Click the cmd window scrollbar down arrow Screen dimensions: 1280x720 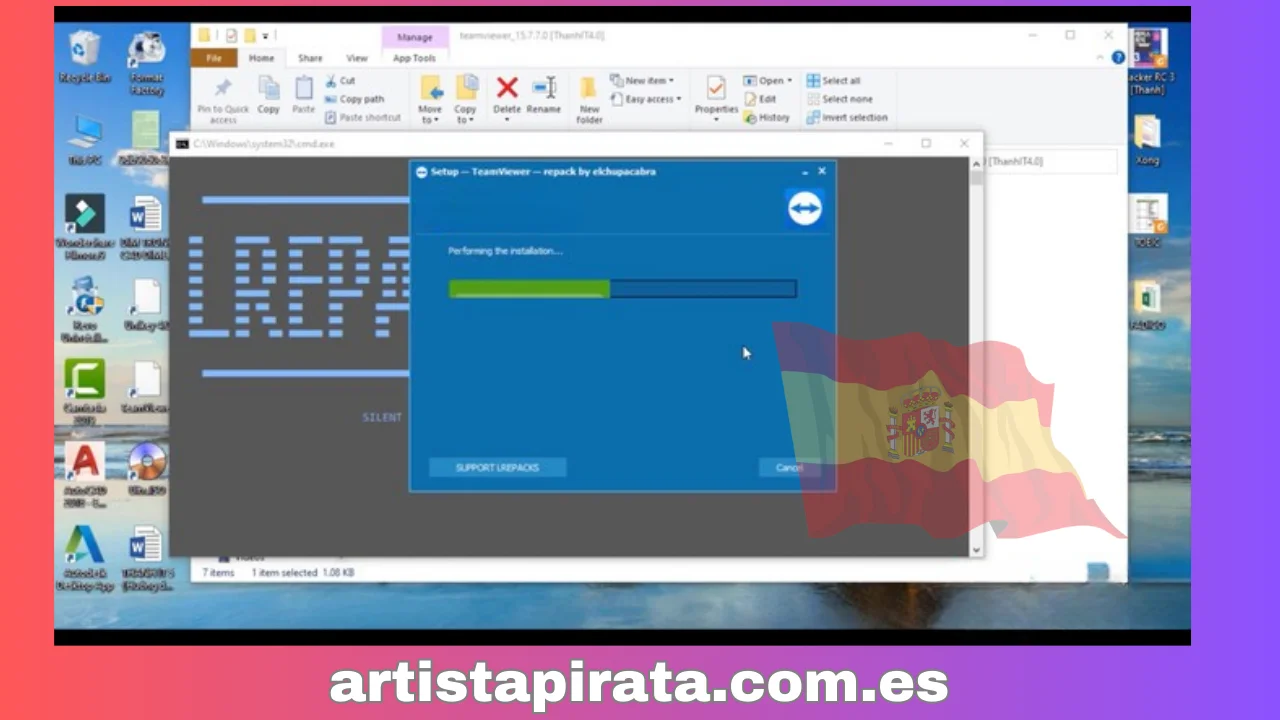(x=976, y=550)
